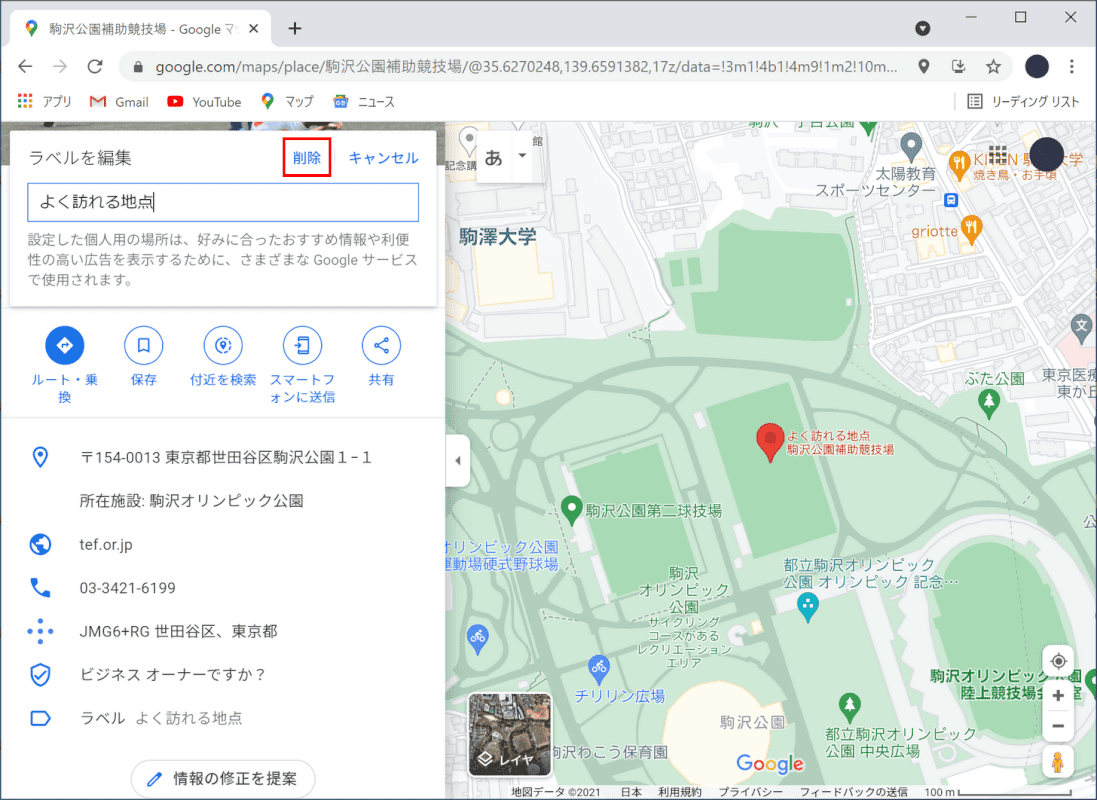1097x800 pixels.
Task: Click the browser forward arrow
Action: pyautogui.click(x=60, y=66)
